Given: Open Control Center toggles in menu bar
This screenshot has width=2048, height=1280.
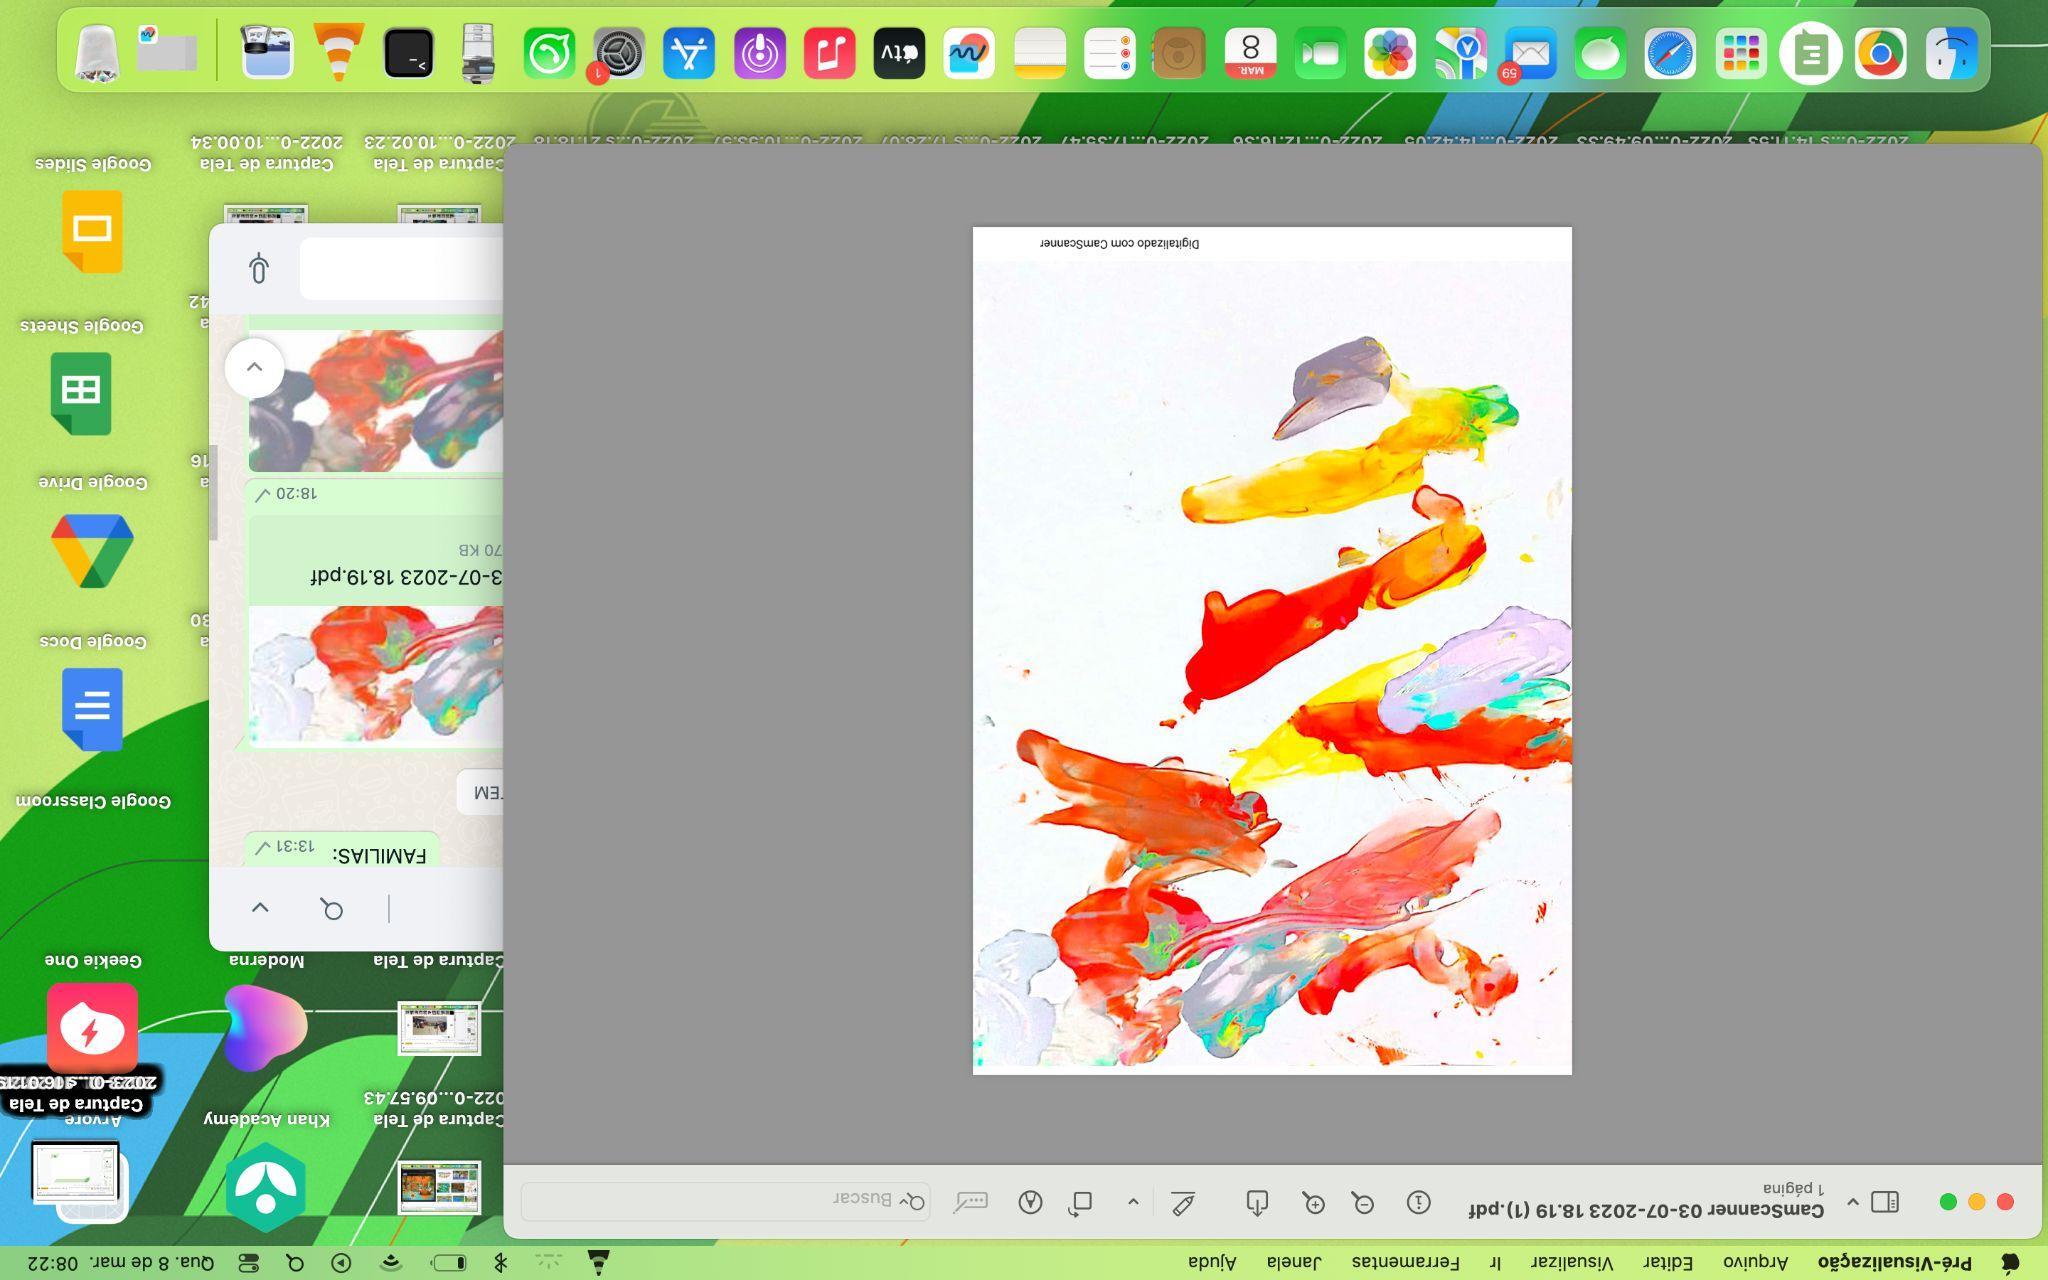Looking at the screenshot, I should 248,1263.
